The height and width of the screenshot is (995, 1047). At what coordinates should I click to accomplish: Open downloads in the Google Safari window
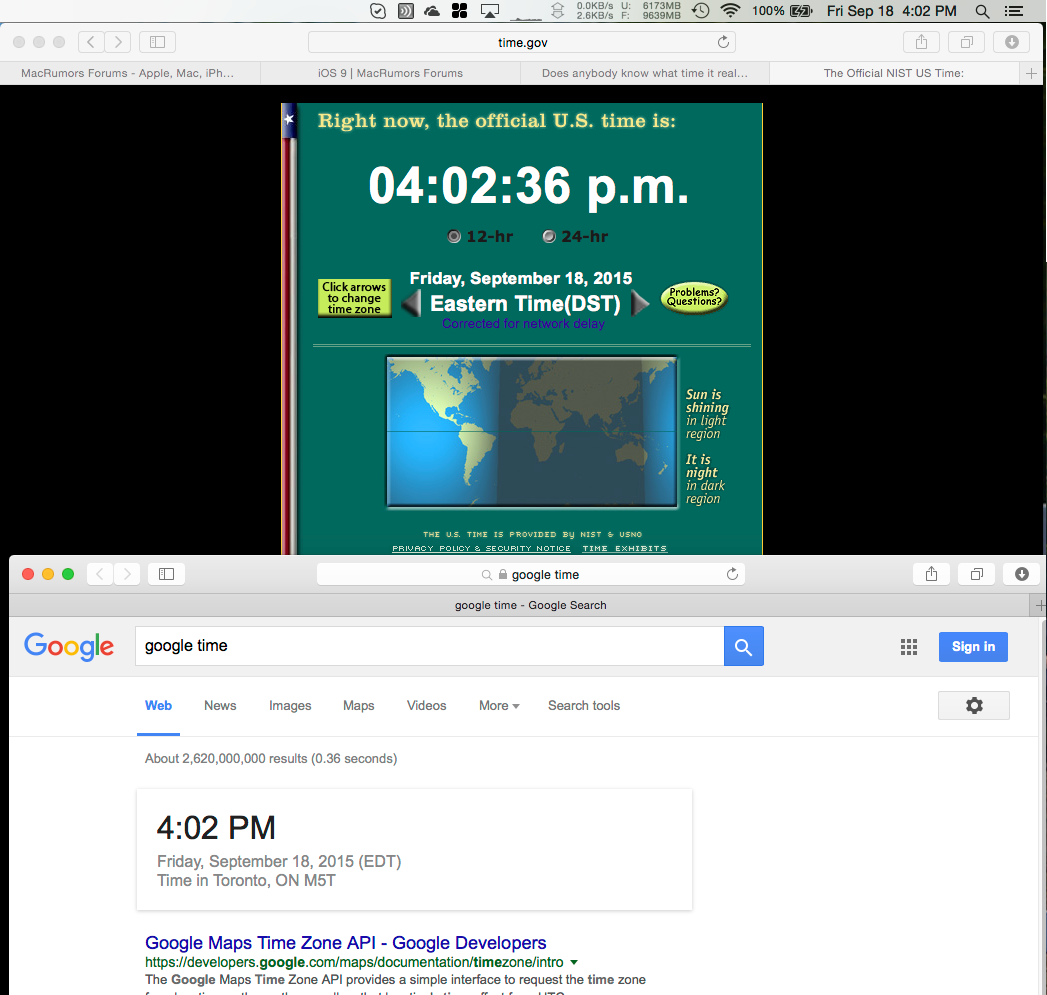tap(1022, 574)
